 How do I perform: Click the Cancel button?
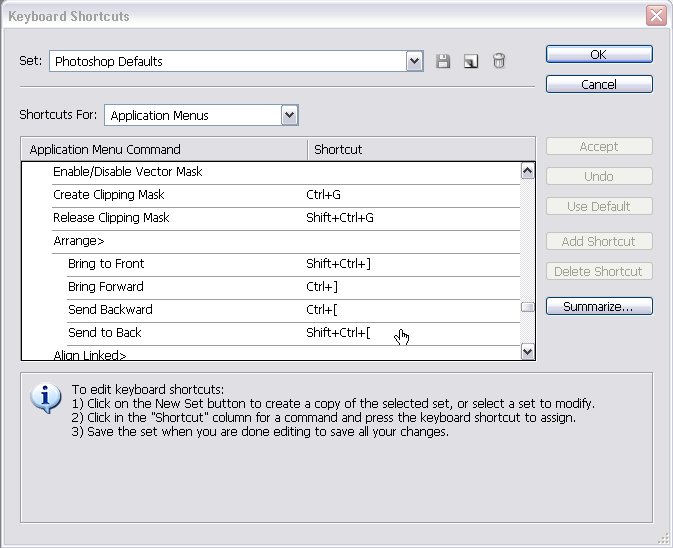599,84
